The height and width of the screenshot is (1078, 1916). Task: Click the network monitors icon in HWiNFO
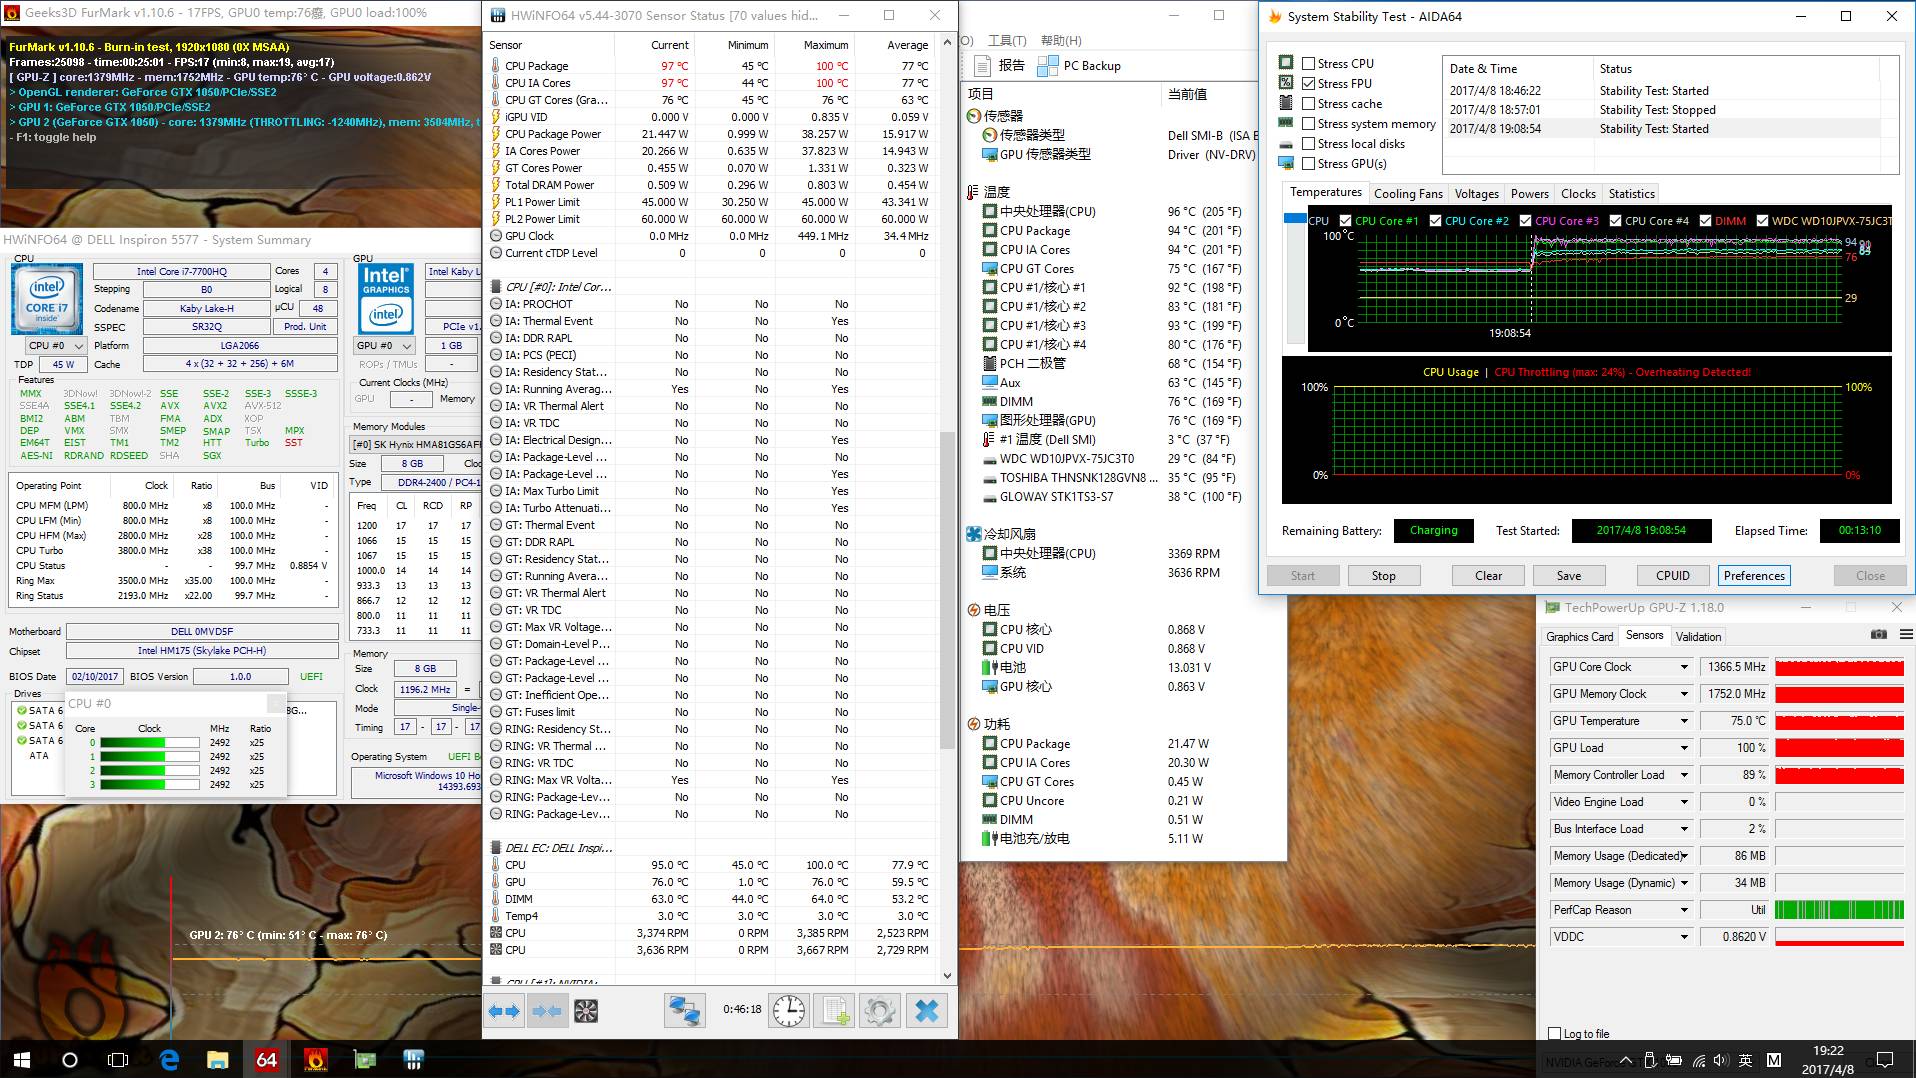[x=684, y=1011]
